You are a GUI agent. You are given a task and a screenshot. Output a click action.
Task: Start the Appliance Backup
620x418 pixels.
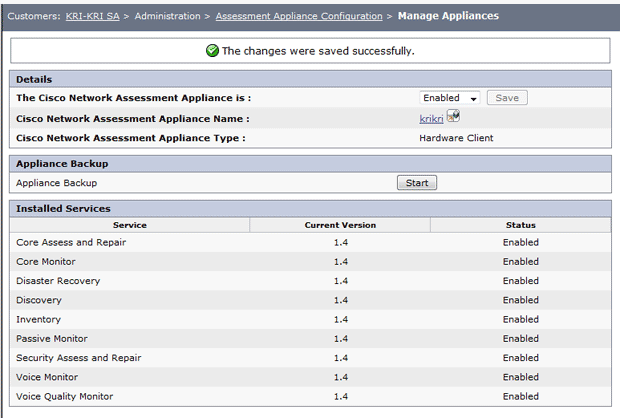[x=417, y=183]
